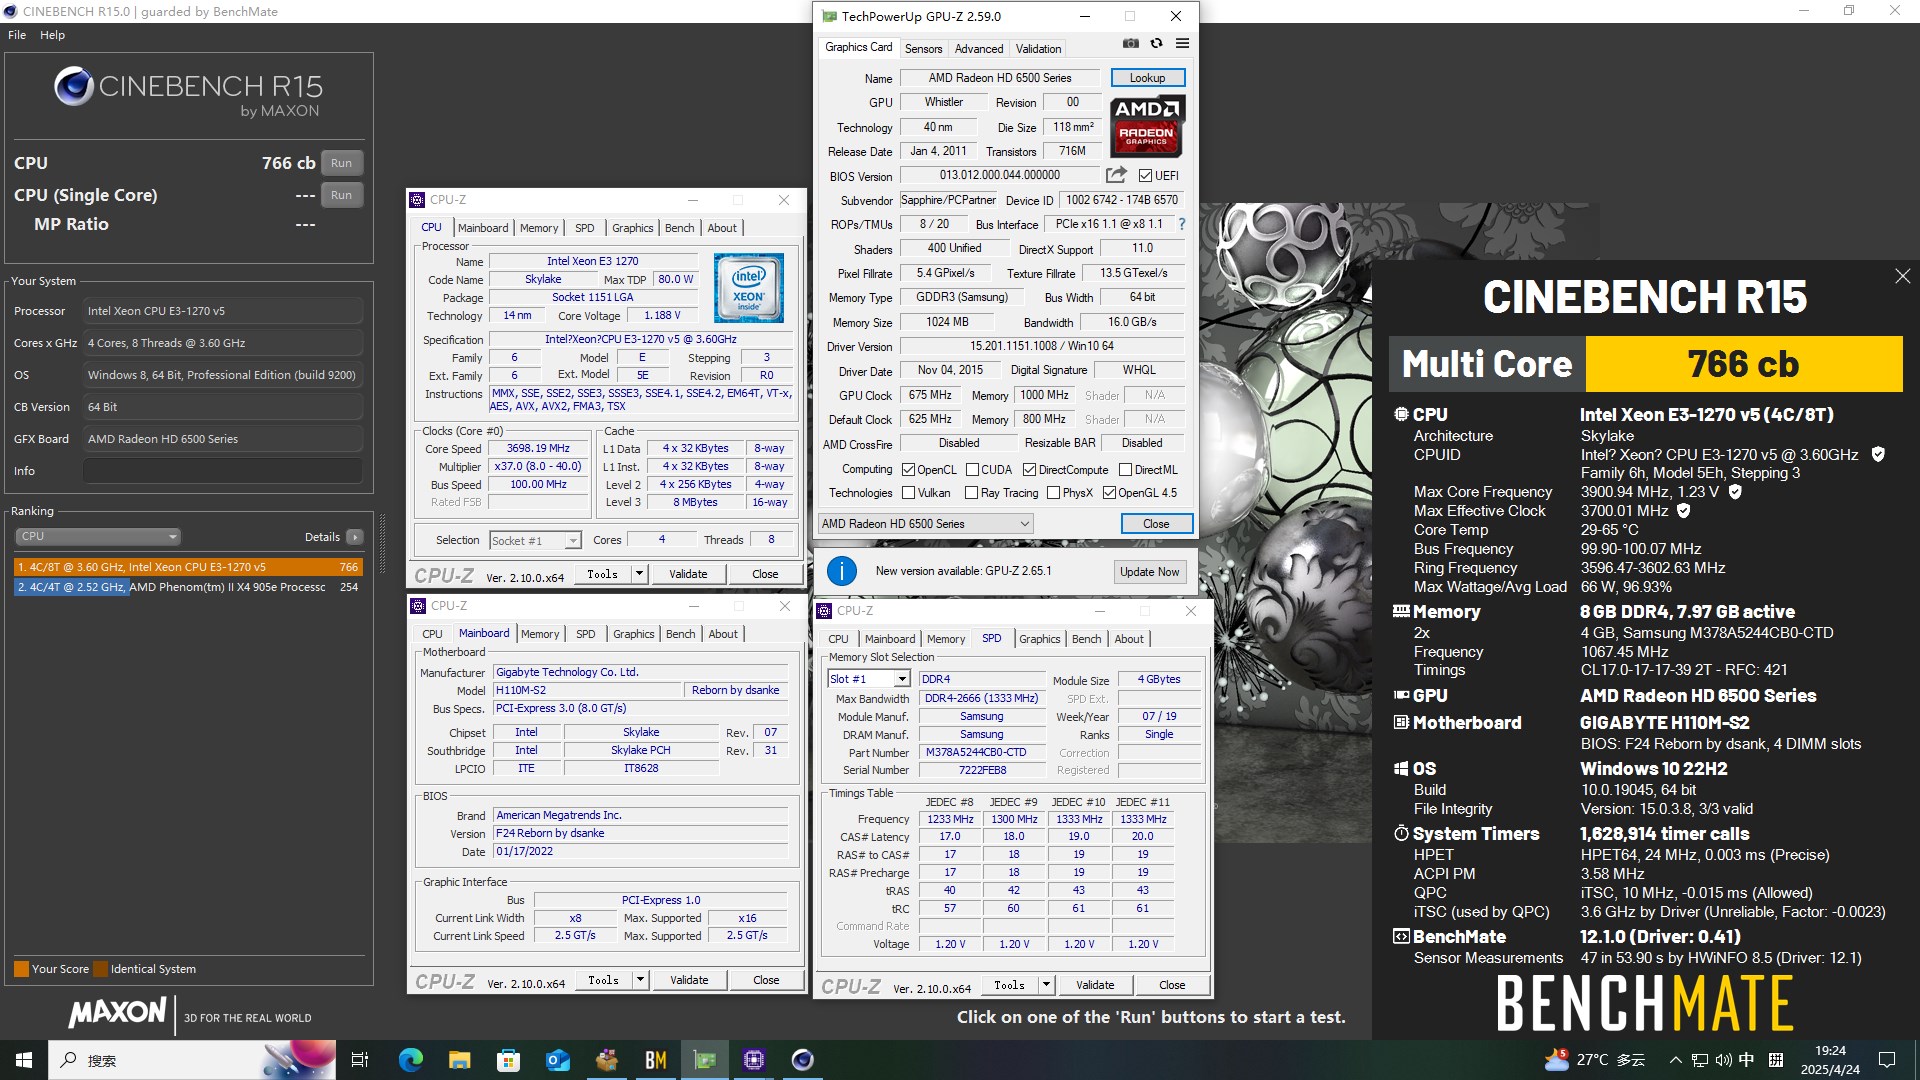Image resolution: width=1920 pixels, height=1080 pixels.
Task: Toggle the CUDA checkbox
Action: click(972, 470)
